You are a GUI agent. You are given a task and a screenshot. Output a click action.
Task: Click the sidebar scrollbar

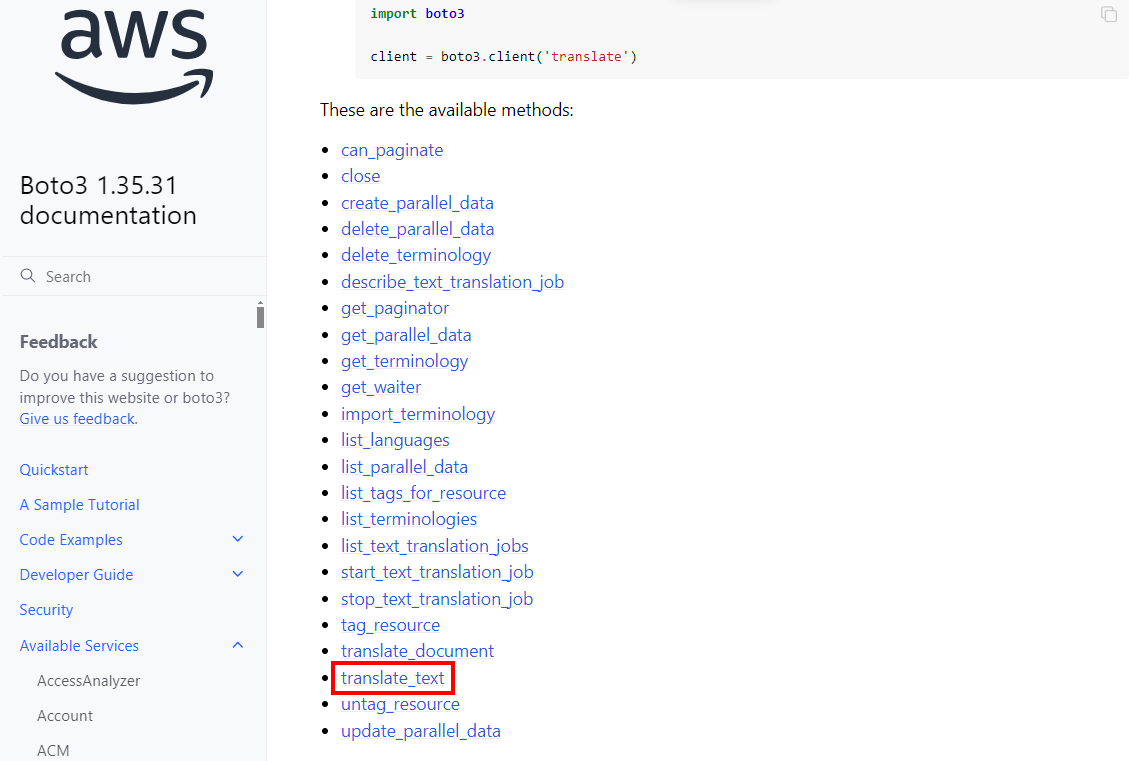260,315
